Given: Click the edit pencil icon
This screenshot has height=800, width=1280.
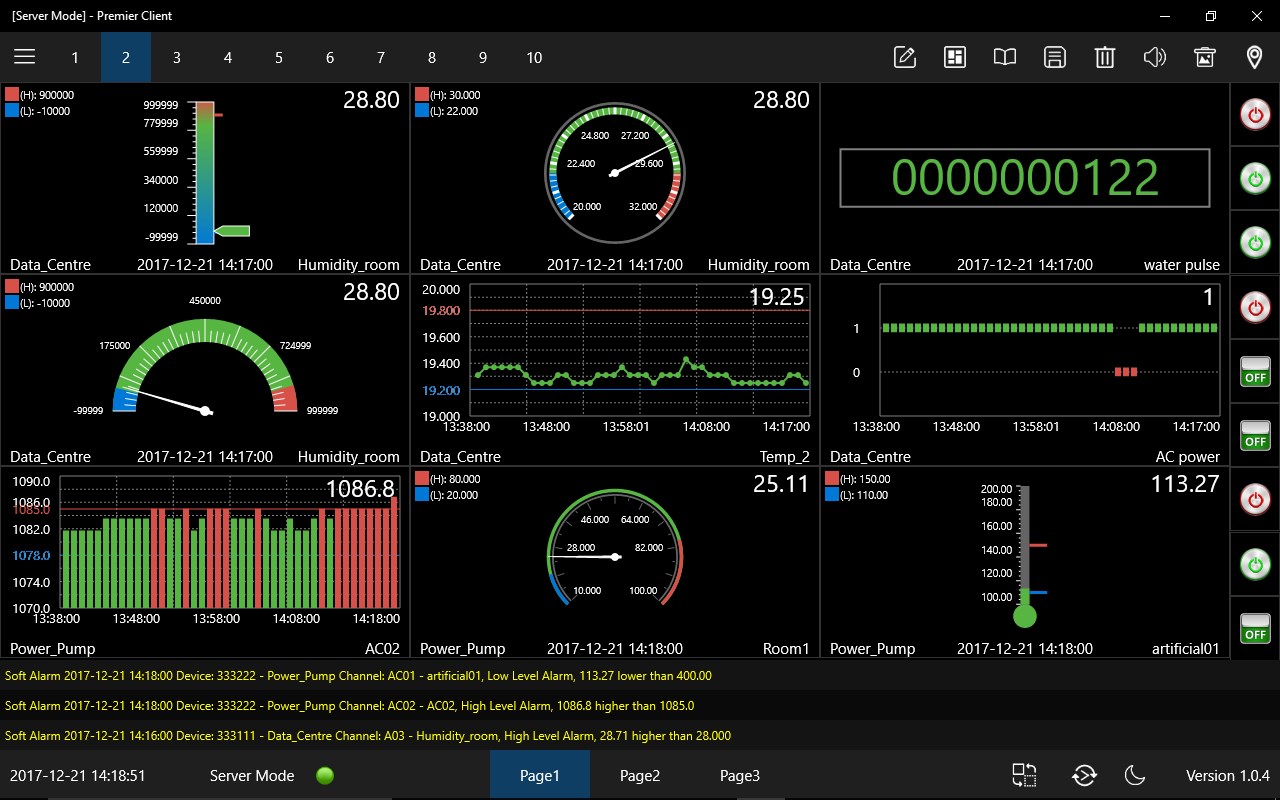Looking at the screenshot, I should [905, 57].
